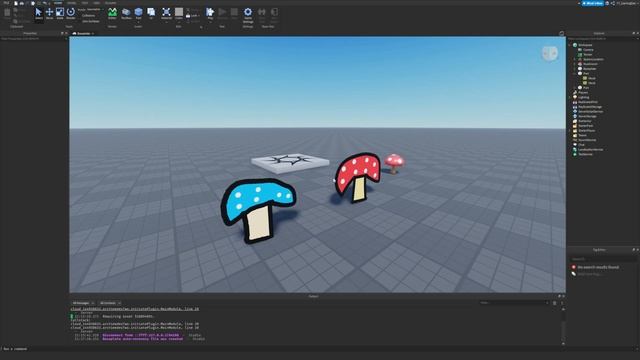The image size is (640, 360).
Task: Select SoundService in Explorer
Action: click(587, 140)
